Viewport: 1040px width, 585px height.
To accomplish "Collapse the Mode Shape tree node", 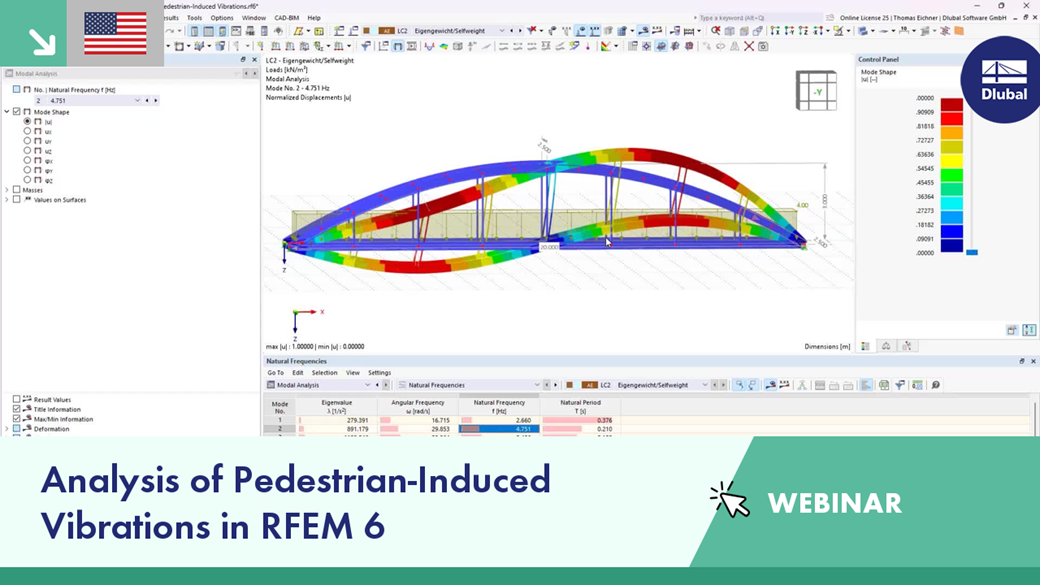I will [x=7, y=111].
